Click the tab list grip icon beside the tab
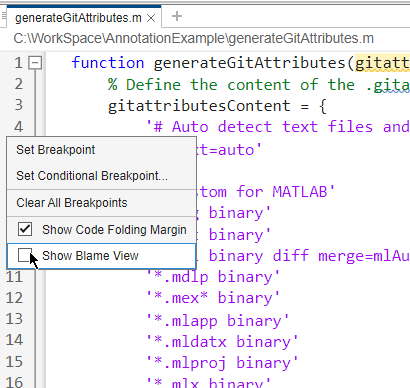This screenshot has width=410, height=388. (4, 16)
